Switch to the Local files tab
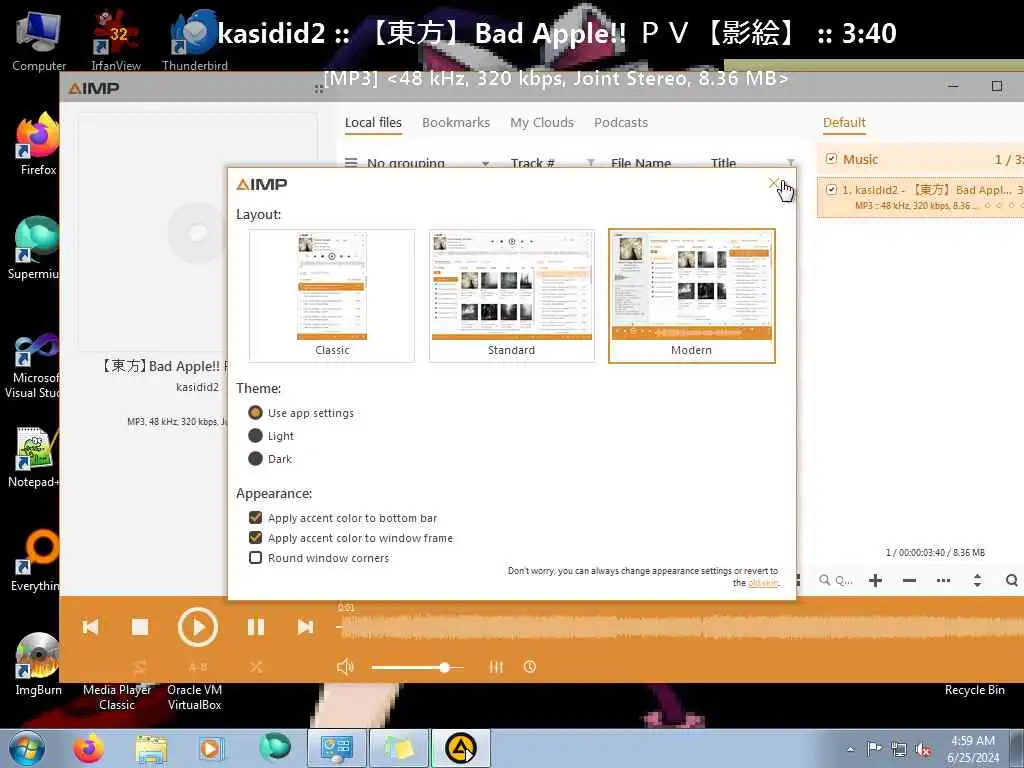The height and width of the screenshot is (768, 1024). (373, 123)
